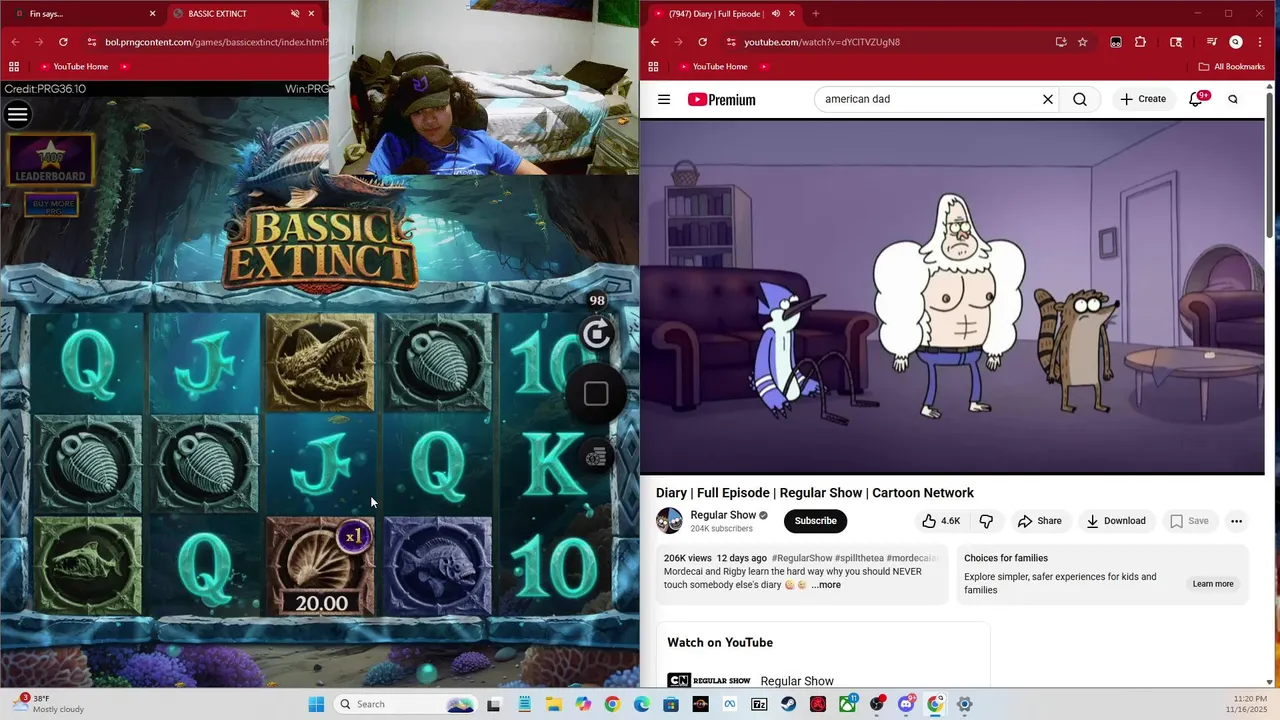Open YouTube Home bookmark in the left browser
This screenshot has width=1280, height=720.
coord(73,67)
